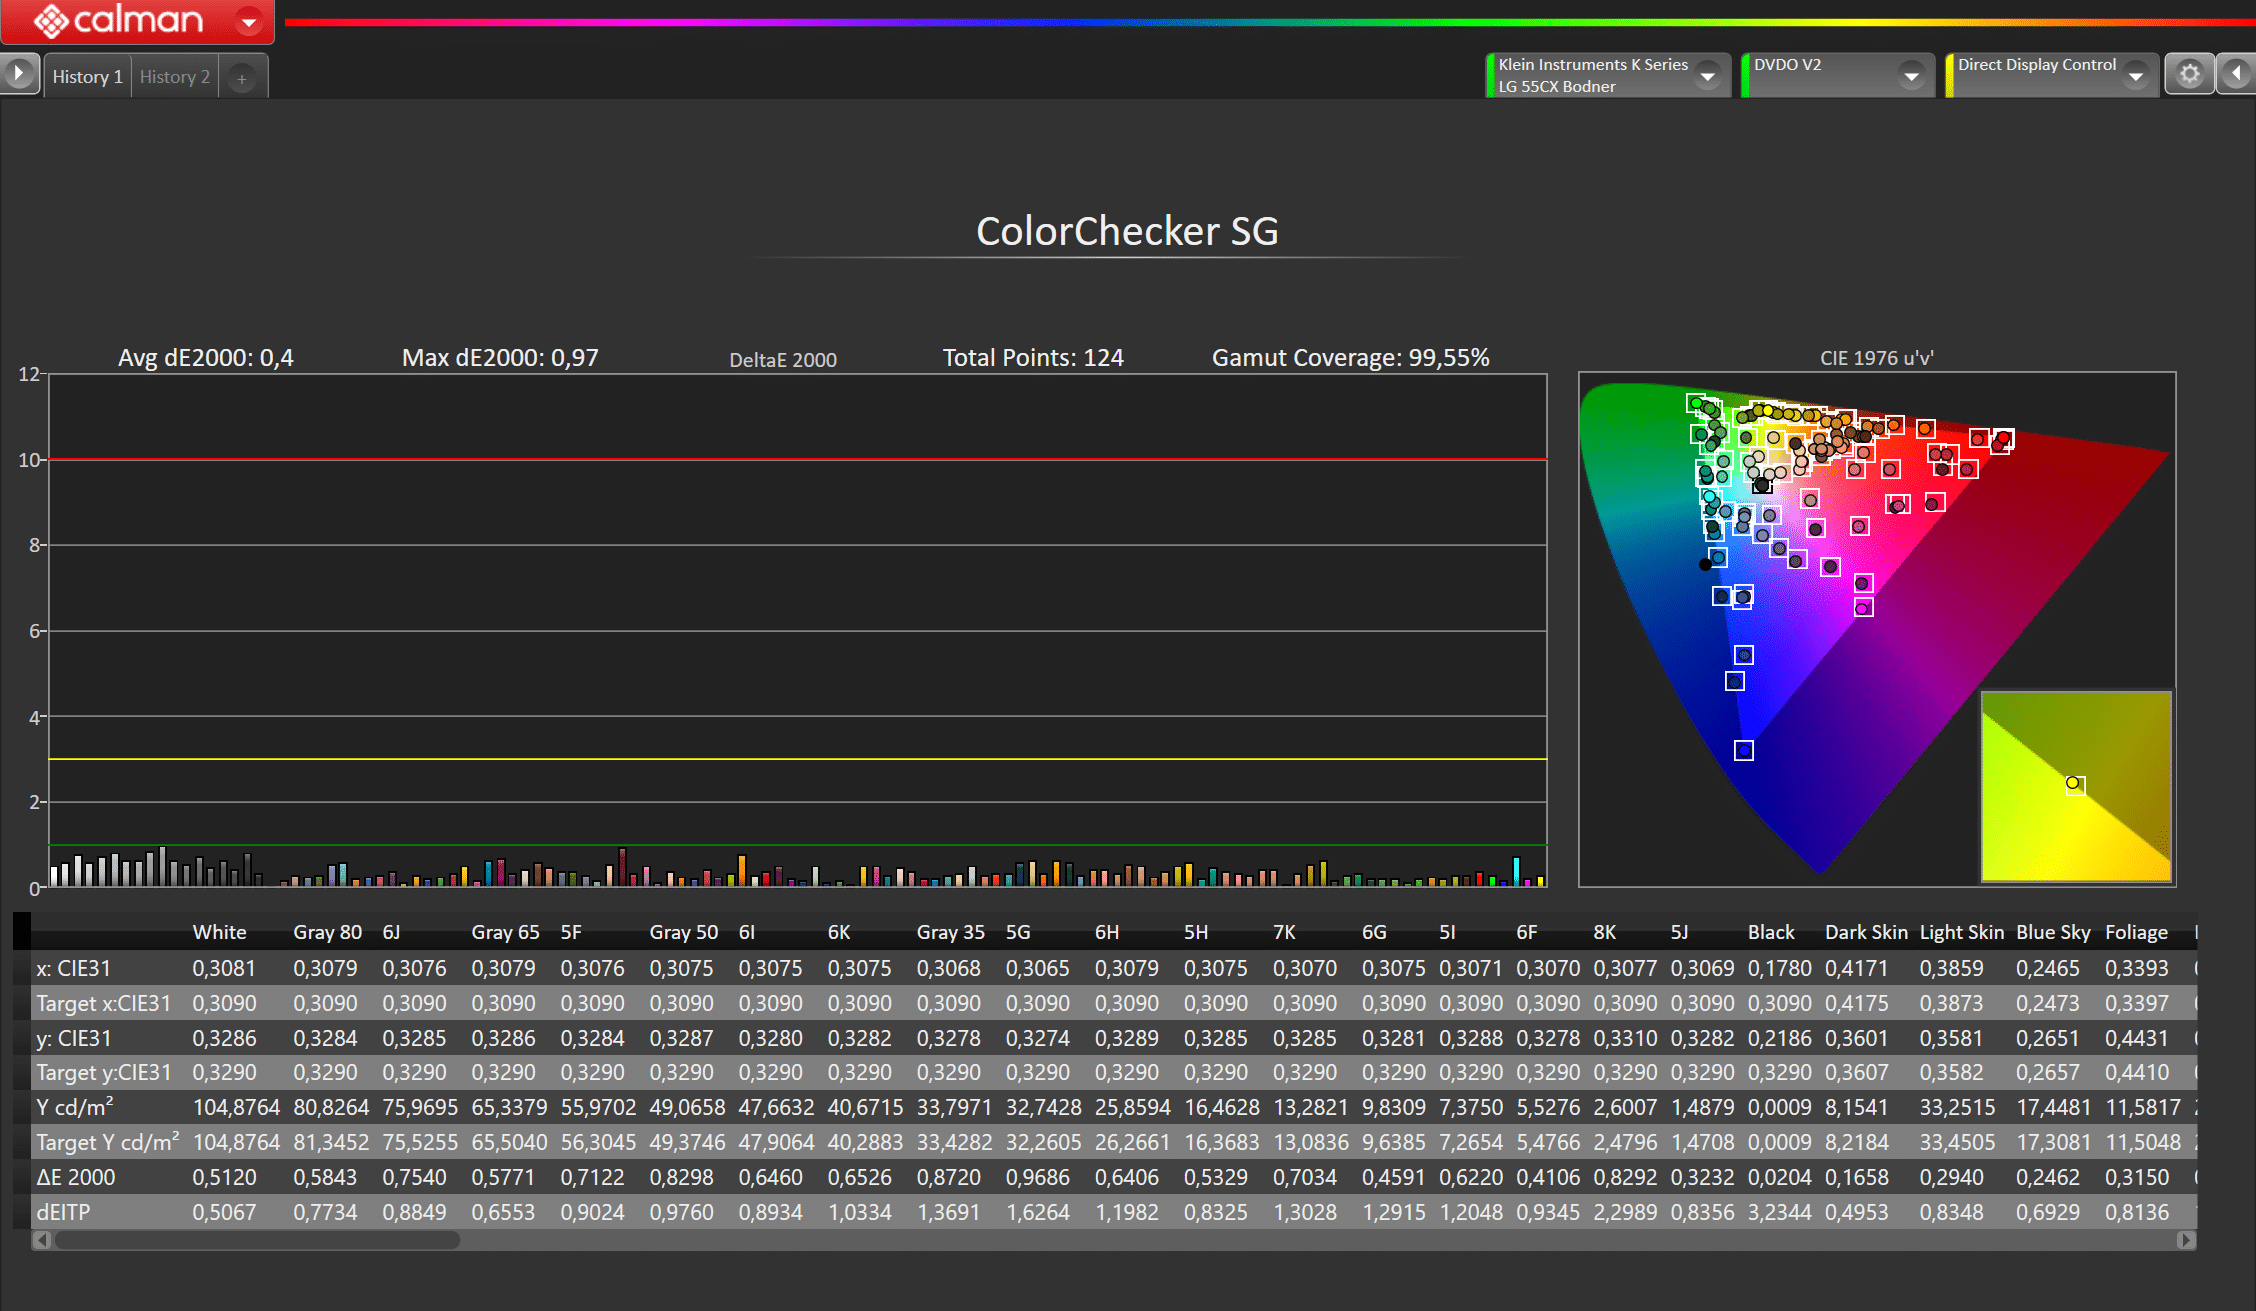Click the blue primary target square in CIE chart
Screen dimensions: 2256x1311
[1743, 750]
